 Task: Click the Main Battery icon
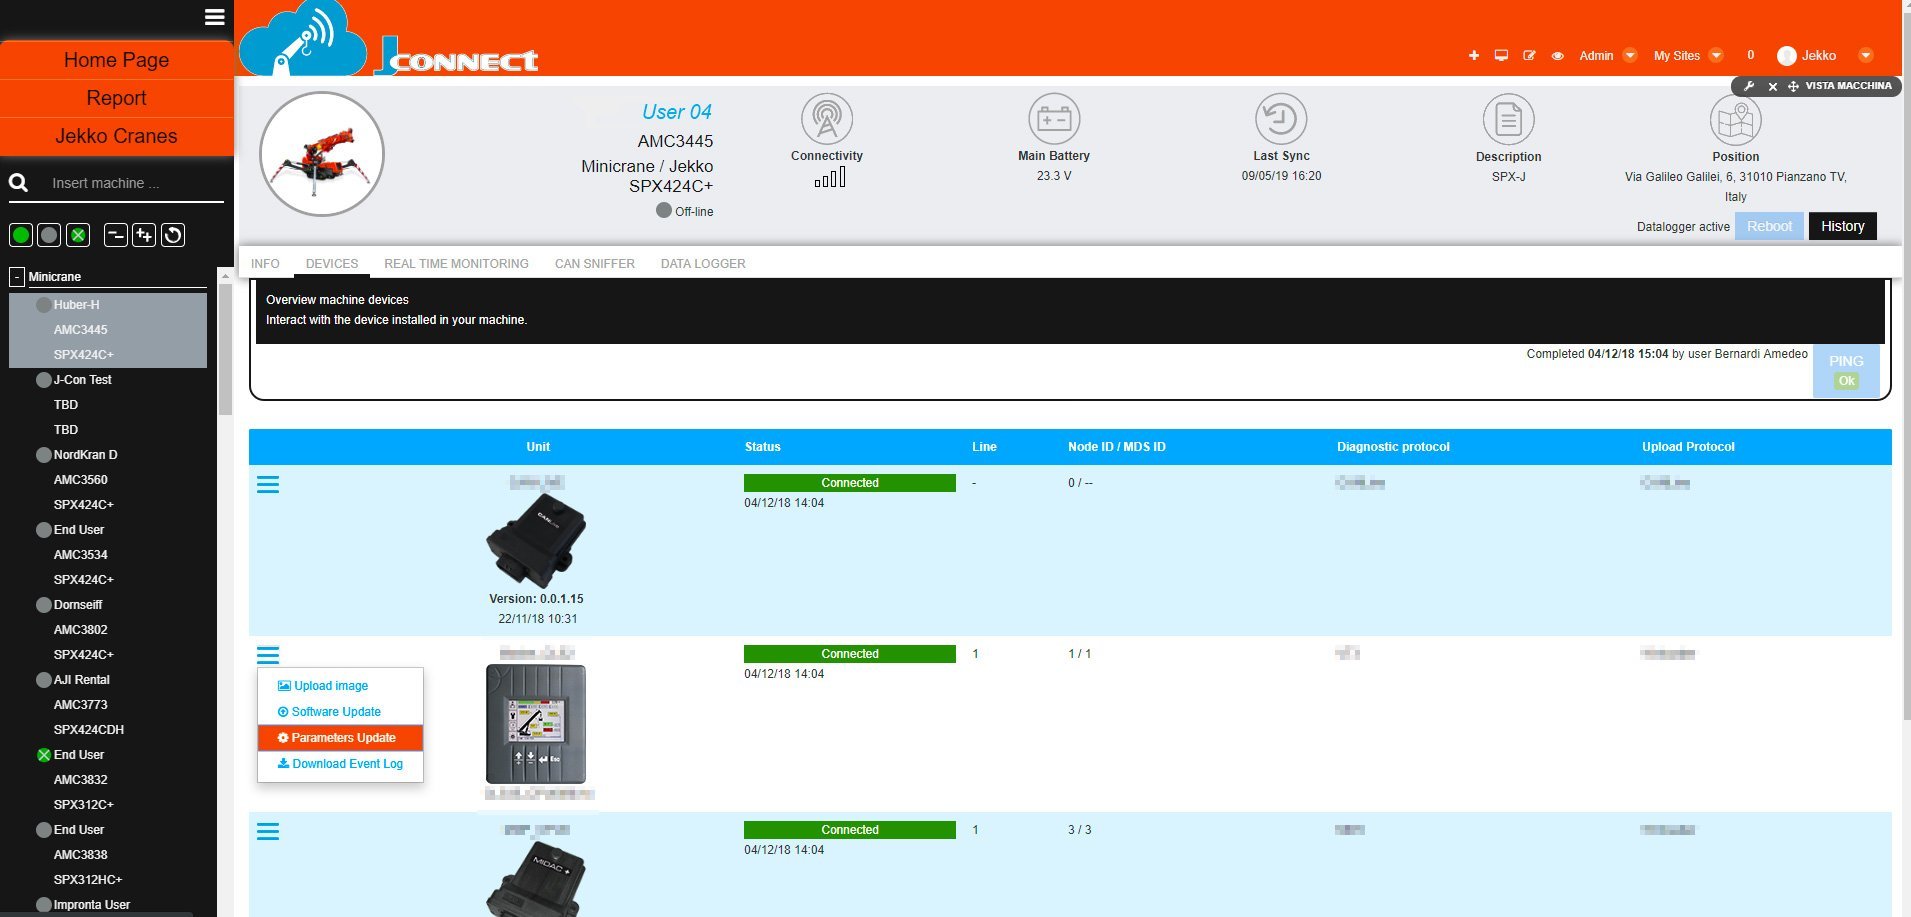(1054, 119)
